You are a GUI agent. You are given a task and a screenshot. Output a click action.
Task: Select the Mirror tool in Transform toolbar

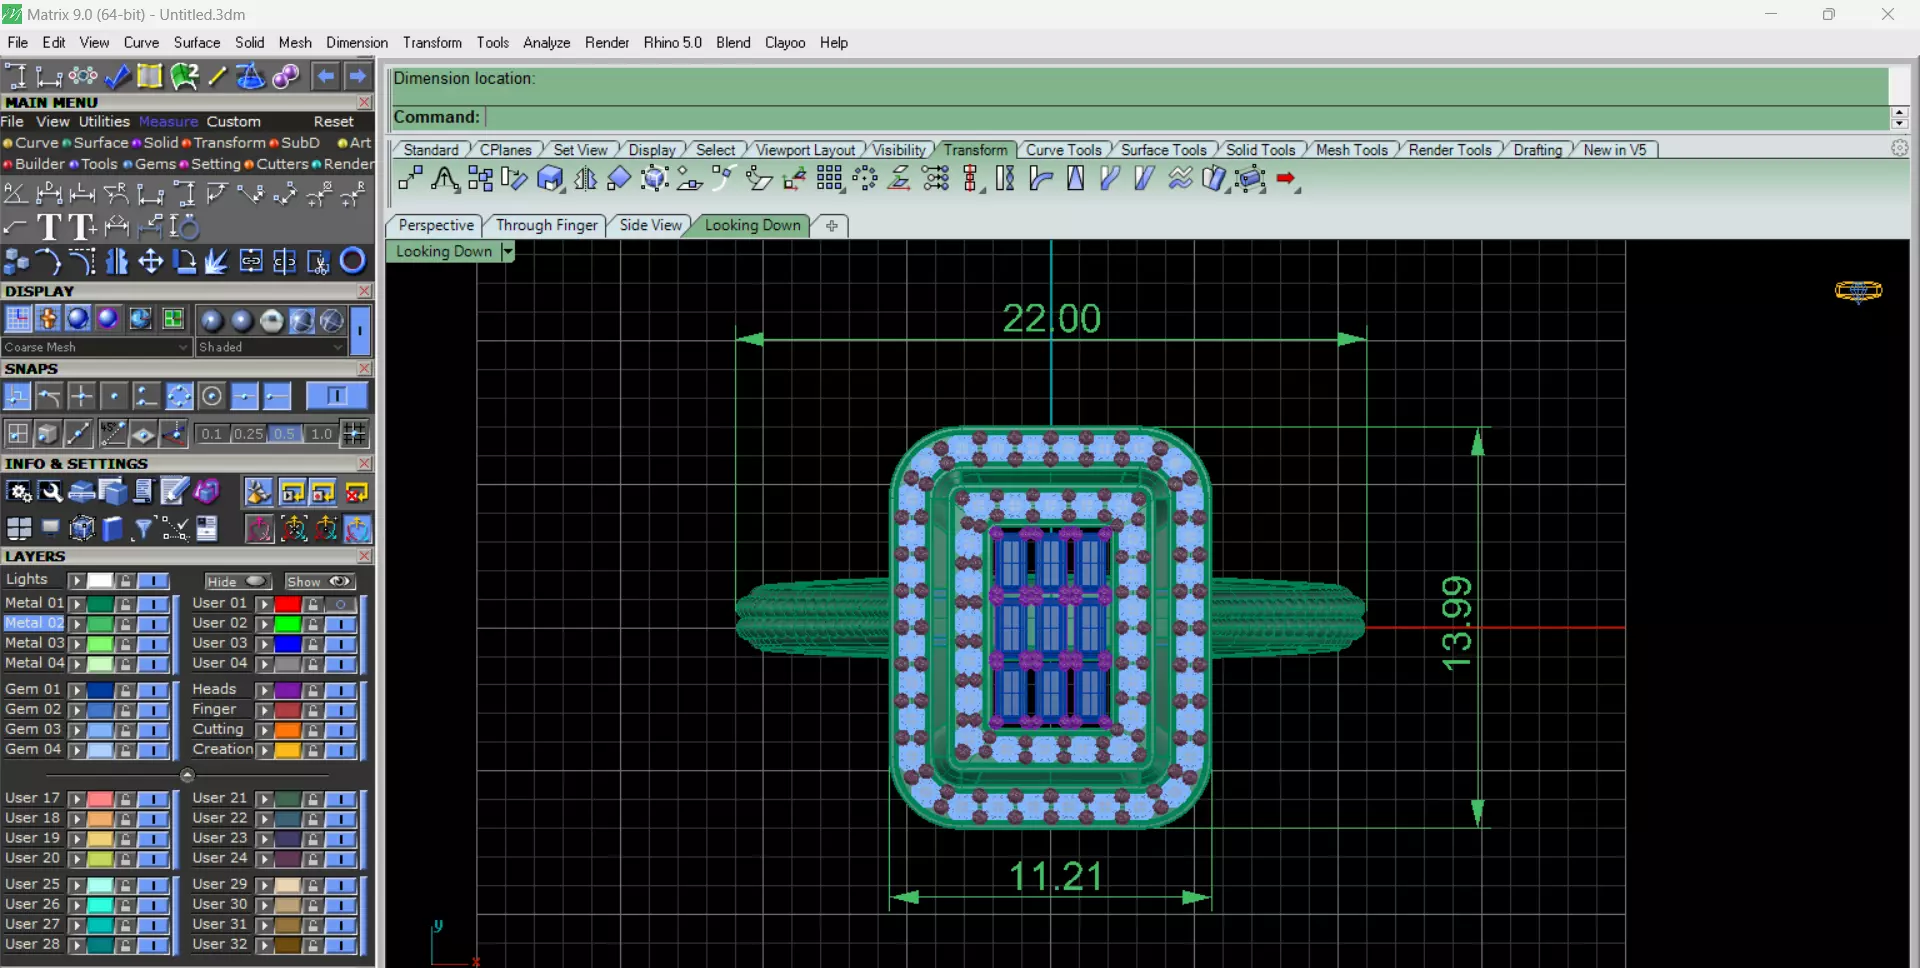[x=586, y=179]
